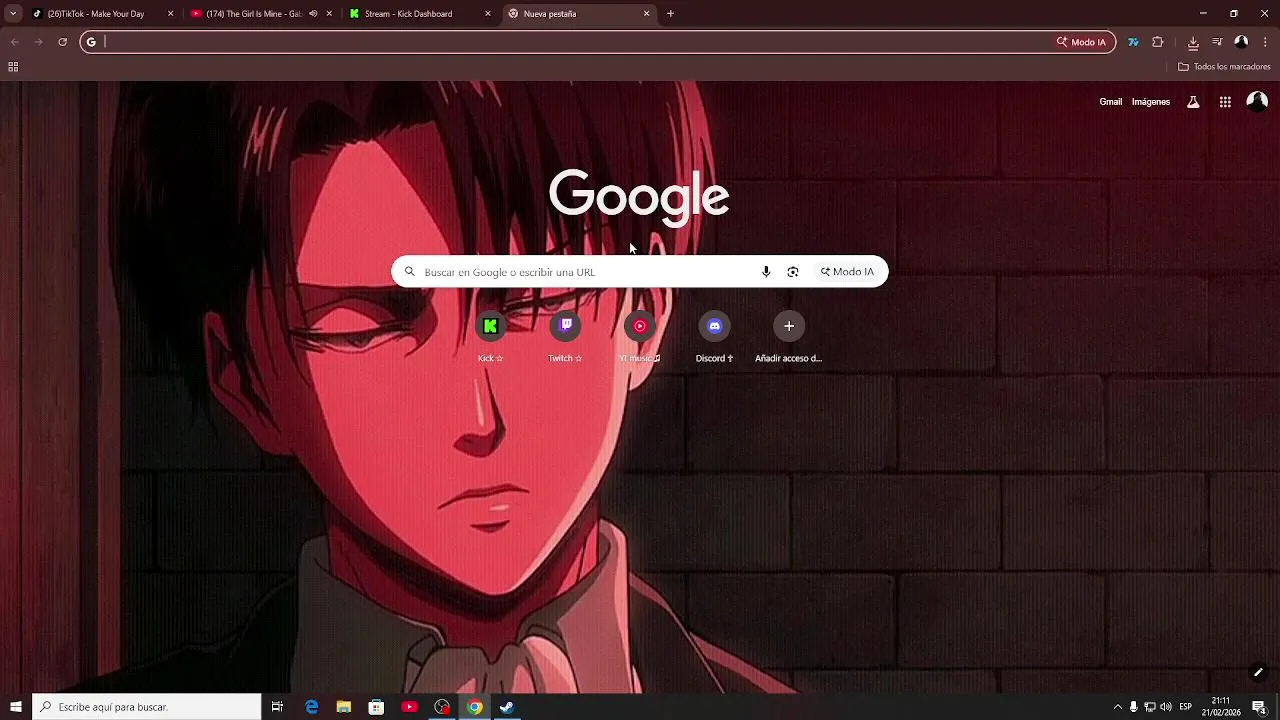Viewport: 1280px width, 720px height.
Task: Open the Discord shortcut tile
Action: point(714,326)
